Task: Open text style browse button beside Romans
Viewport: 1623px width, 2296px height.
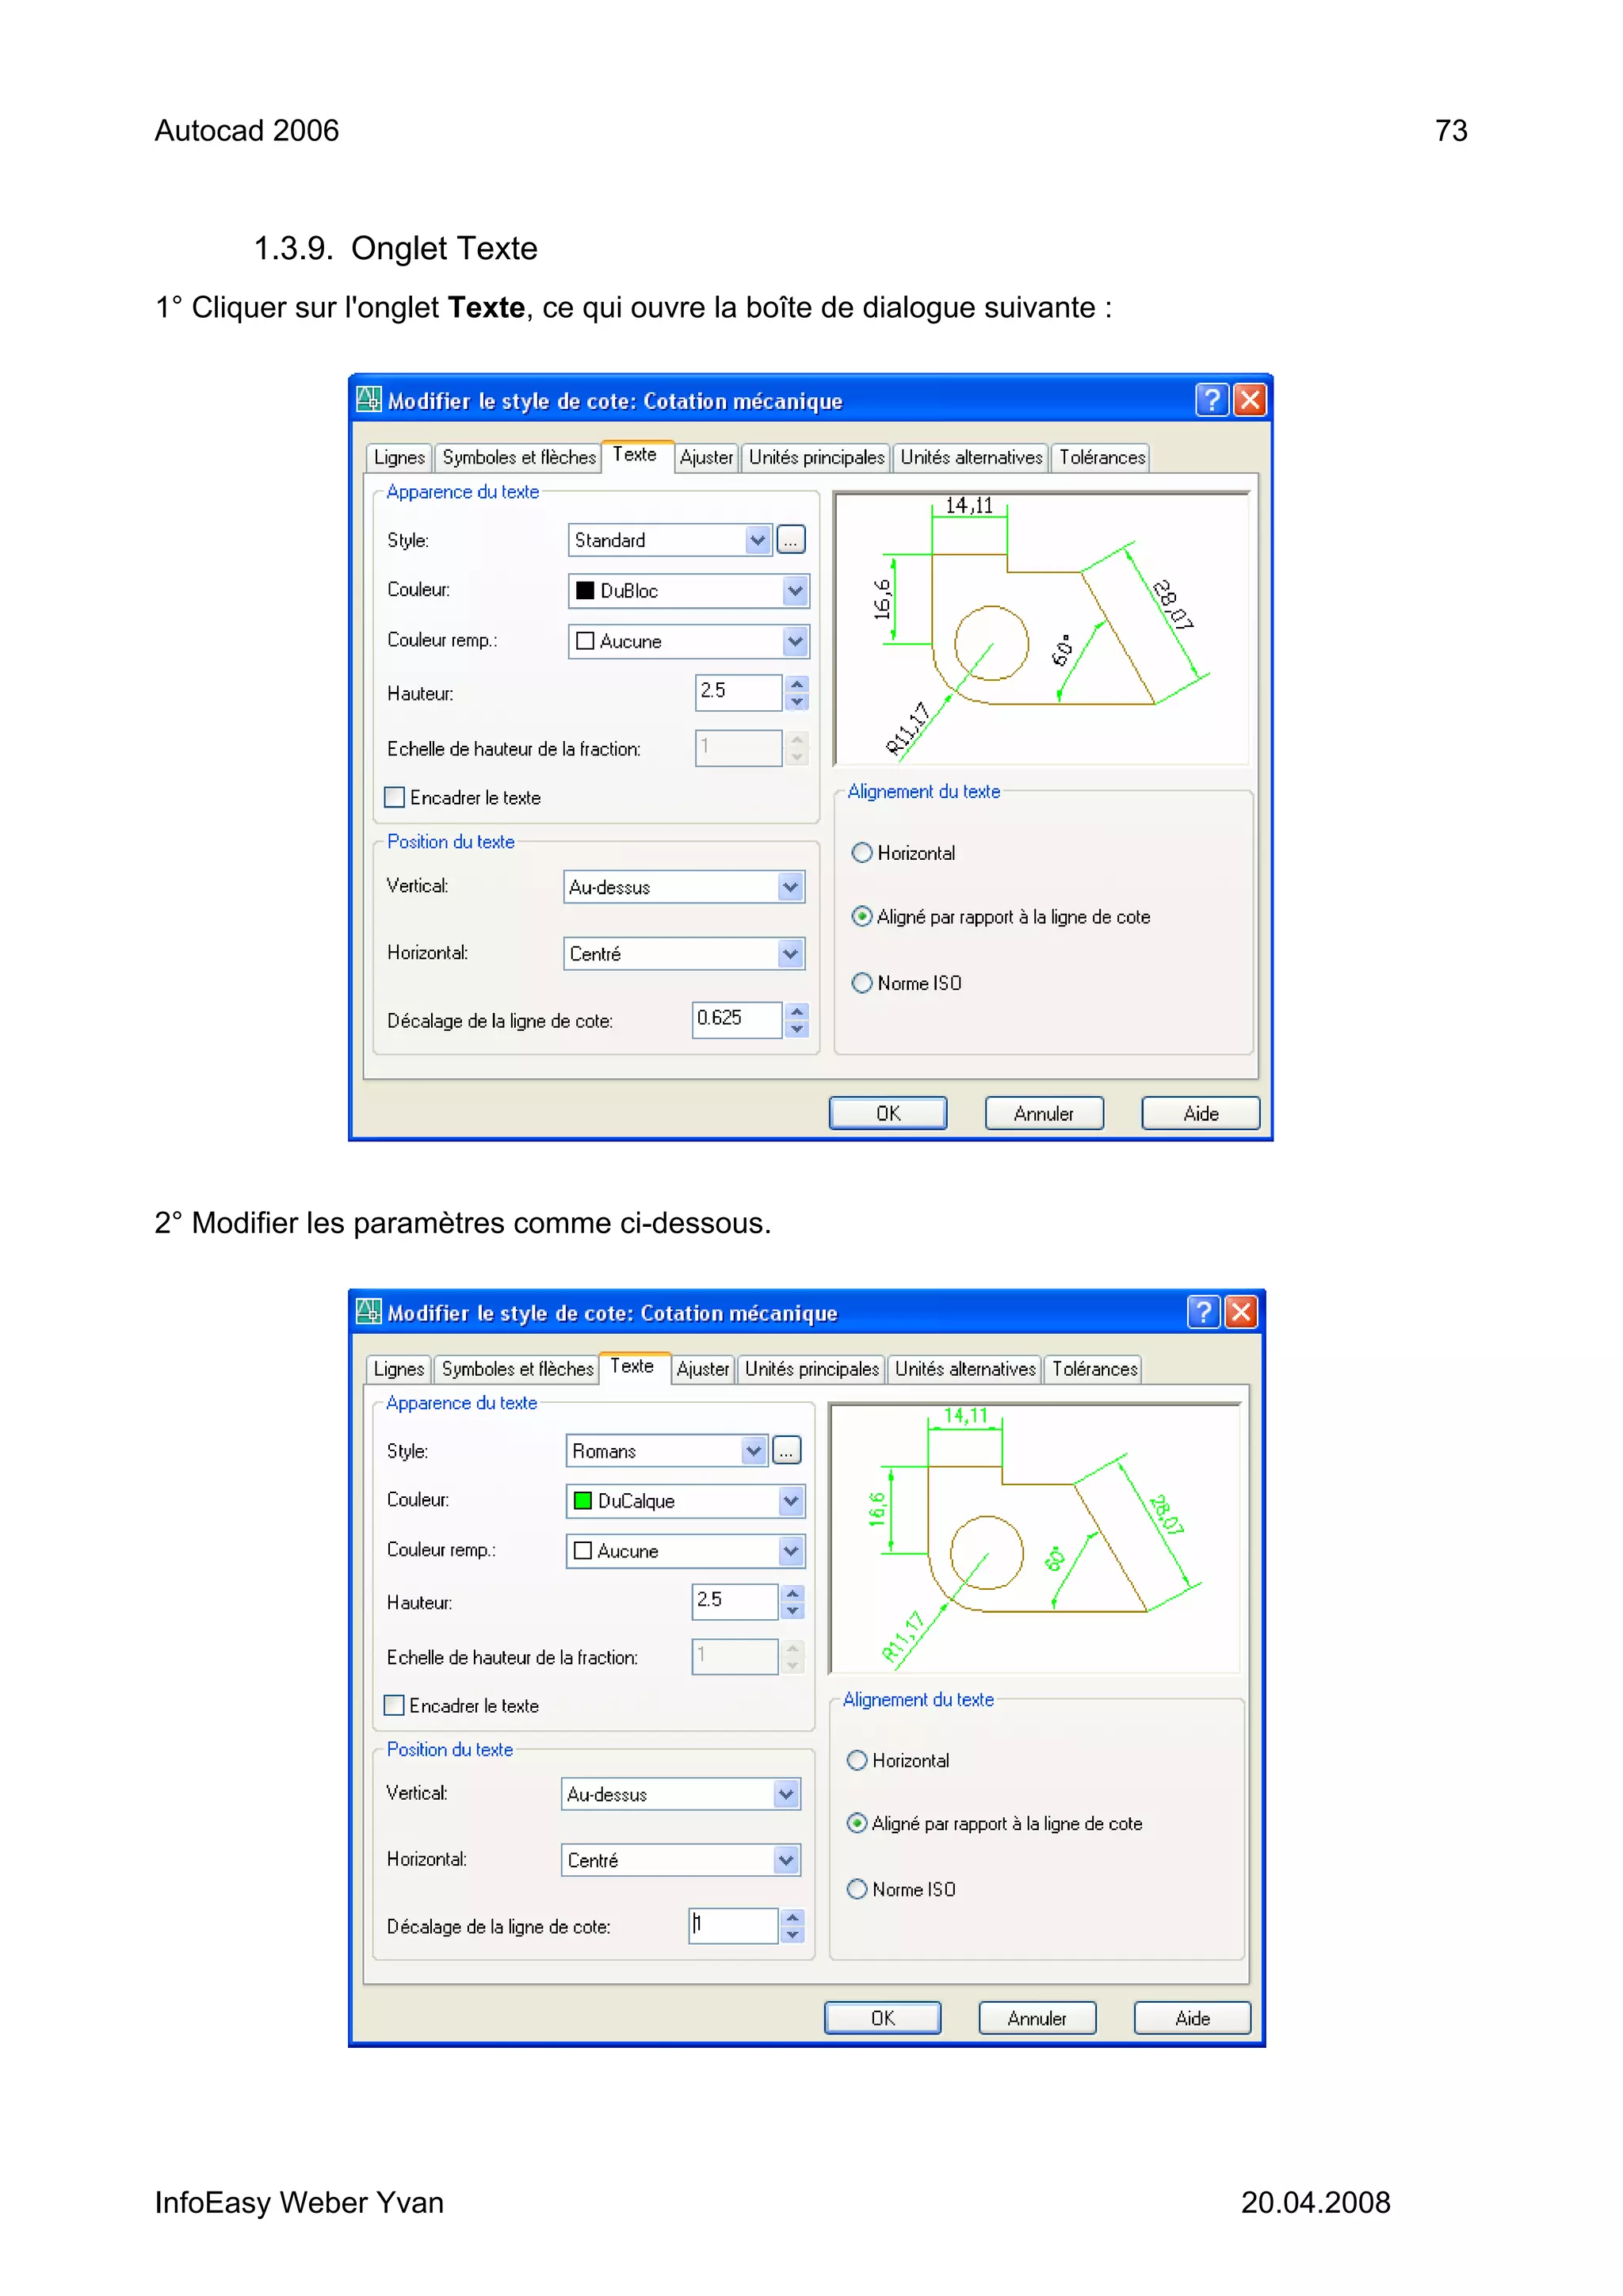Action: pos(787,1451)
